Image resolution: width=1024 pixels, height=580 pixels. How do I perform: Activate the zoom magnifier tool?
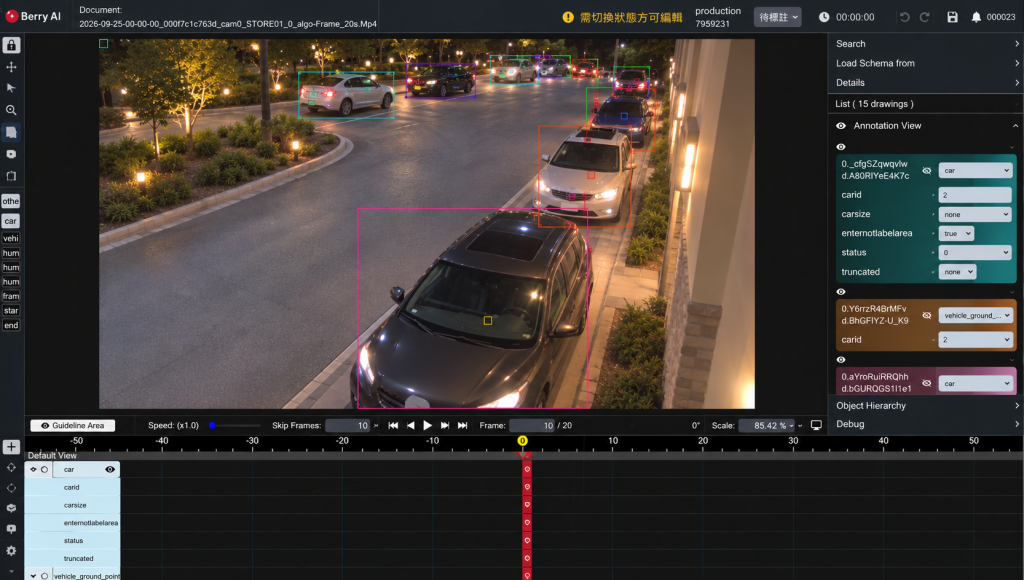pyautogui.click(x=11, y=110)
